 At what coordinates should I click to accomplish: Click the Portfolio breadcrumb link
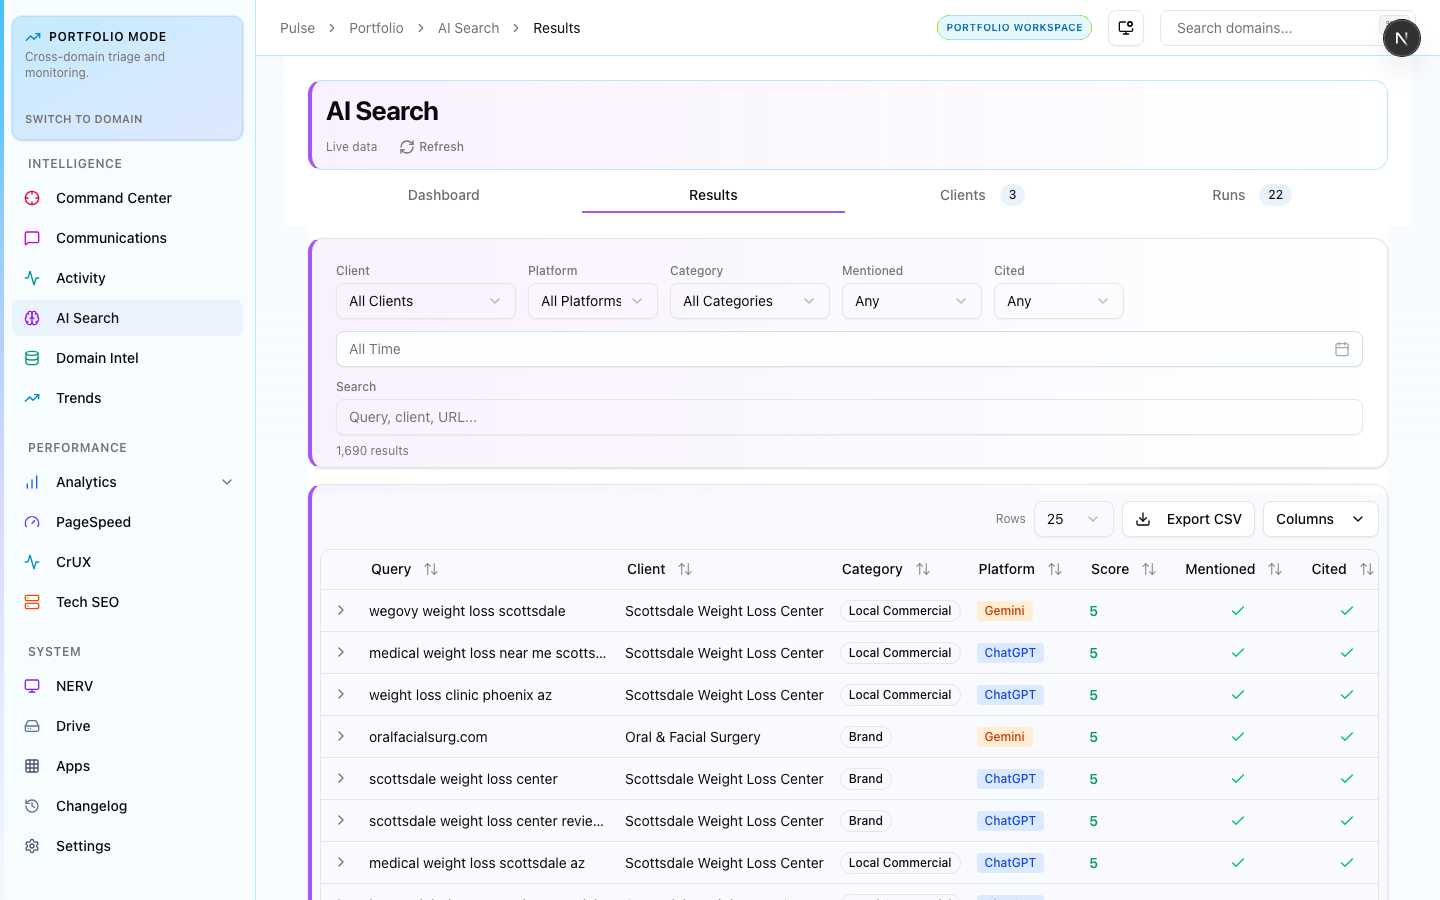click(x=376, y=28)
